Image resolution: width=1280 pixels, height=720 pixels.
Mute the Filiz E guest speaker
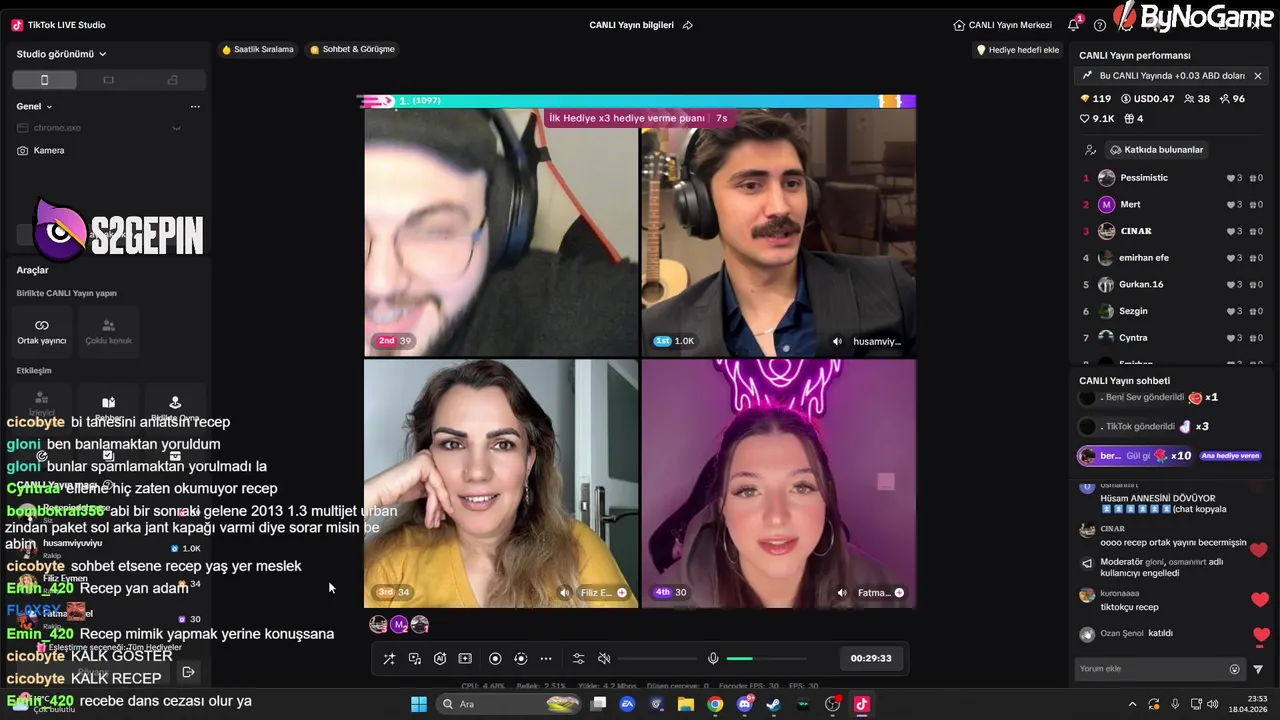[x=564, y=593]
